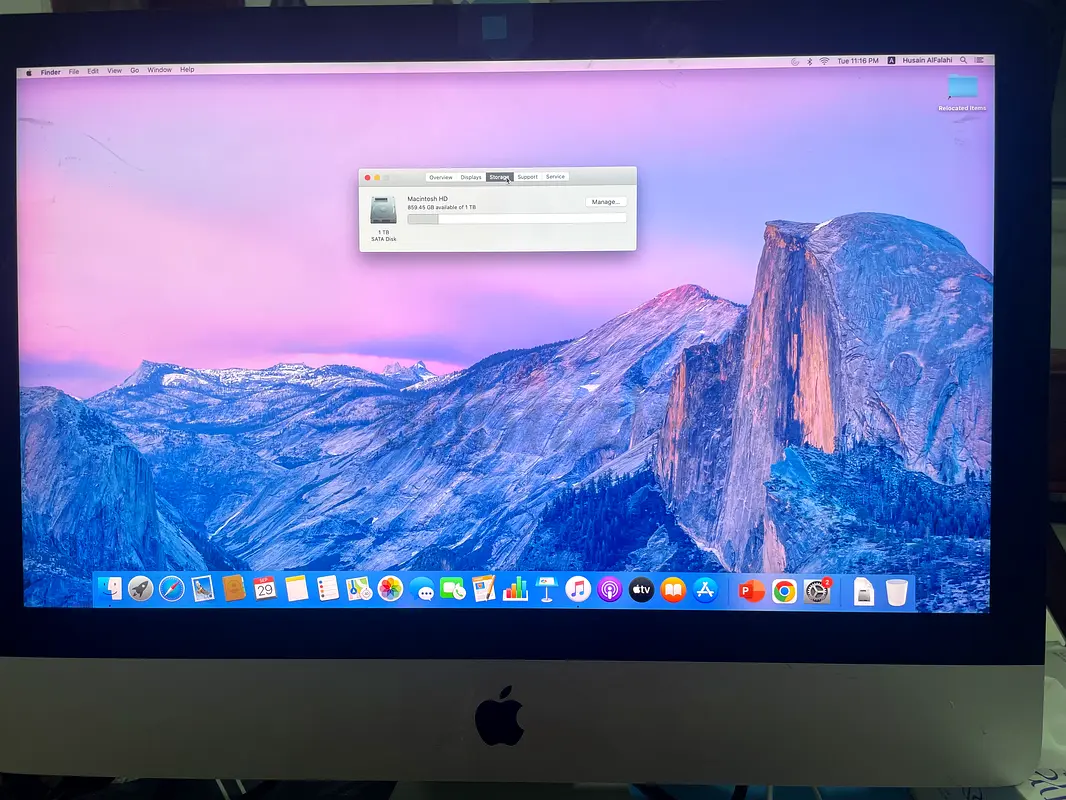This screenshot has width=1066, height=800.
Task: Open the Books app
Action: 673,590
